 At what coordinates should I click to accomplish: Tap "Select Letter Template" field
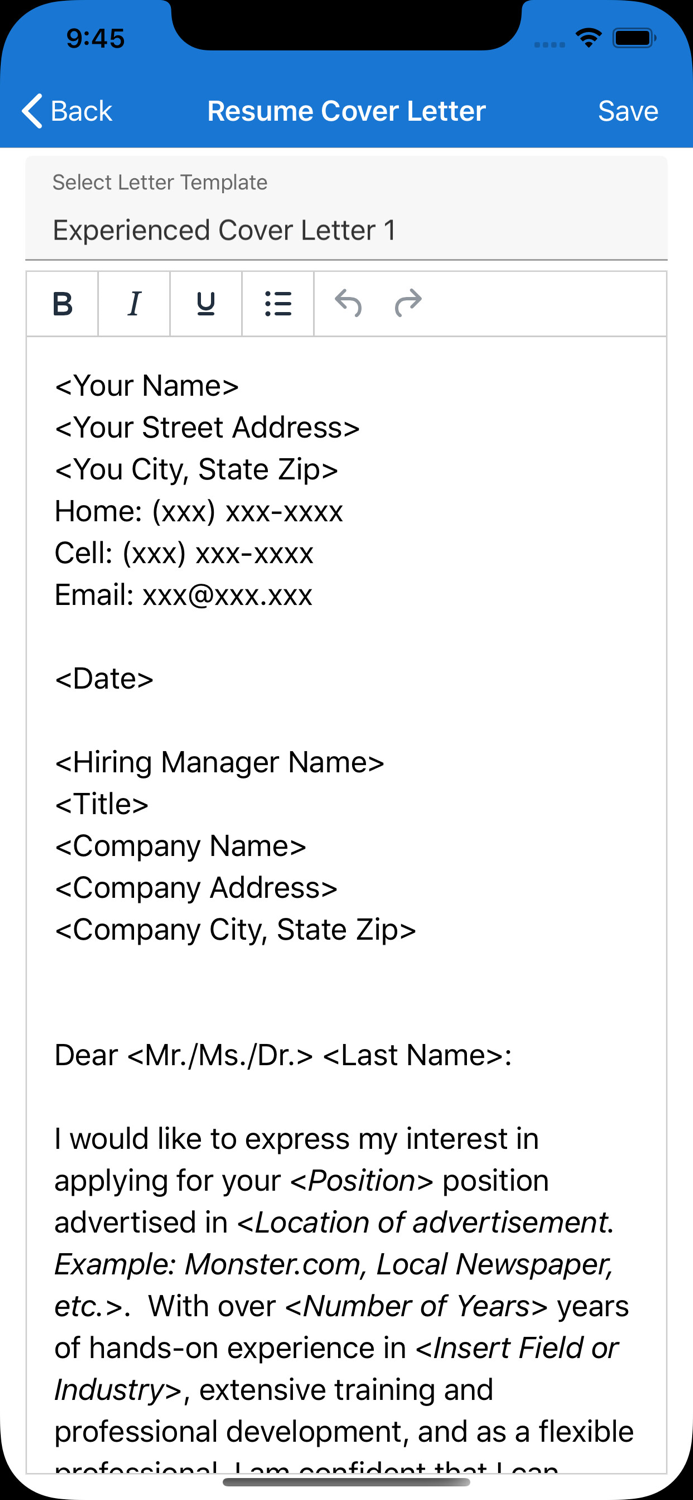click(x=160, y=183)
